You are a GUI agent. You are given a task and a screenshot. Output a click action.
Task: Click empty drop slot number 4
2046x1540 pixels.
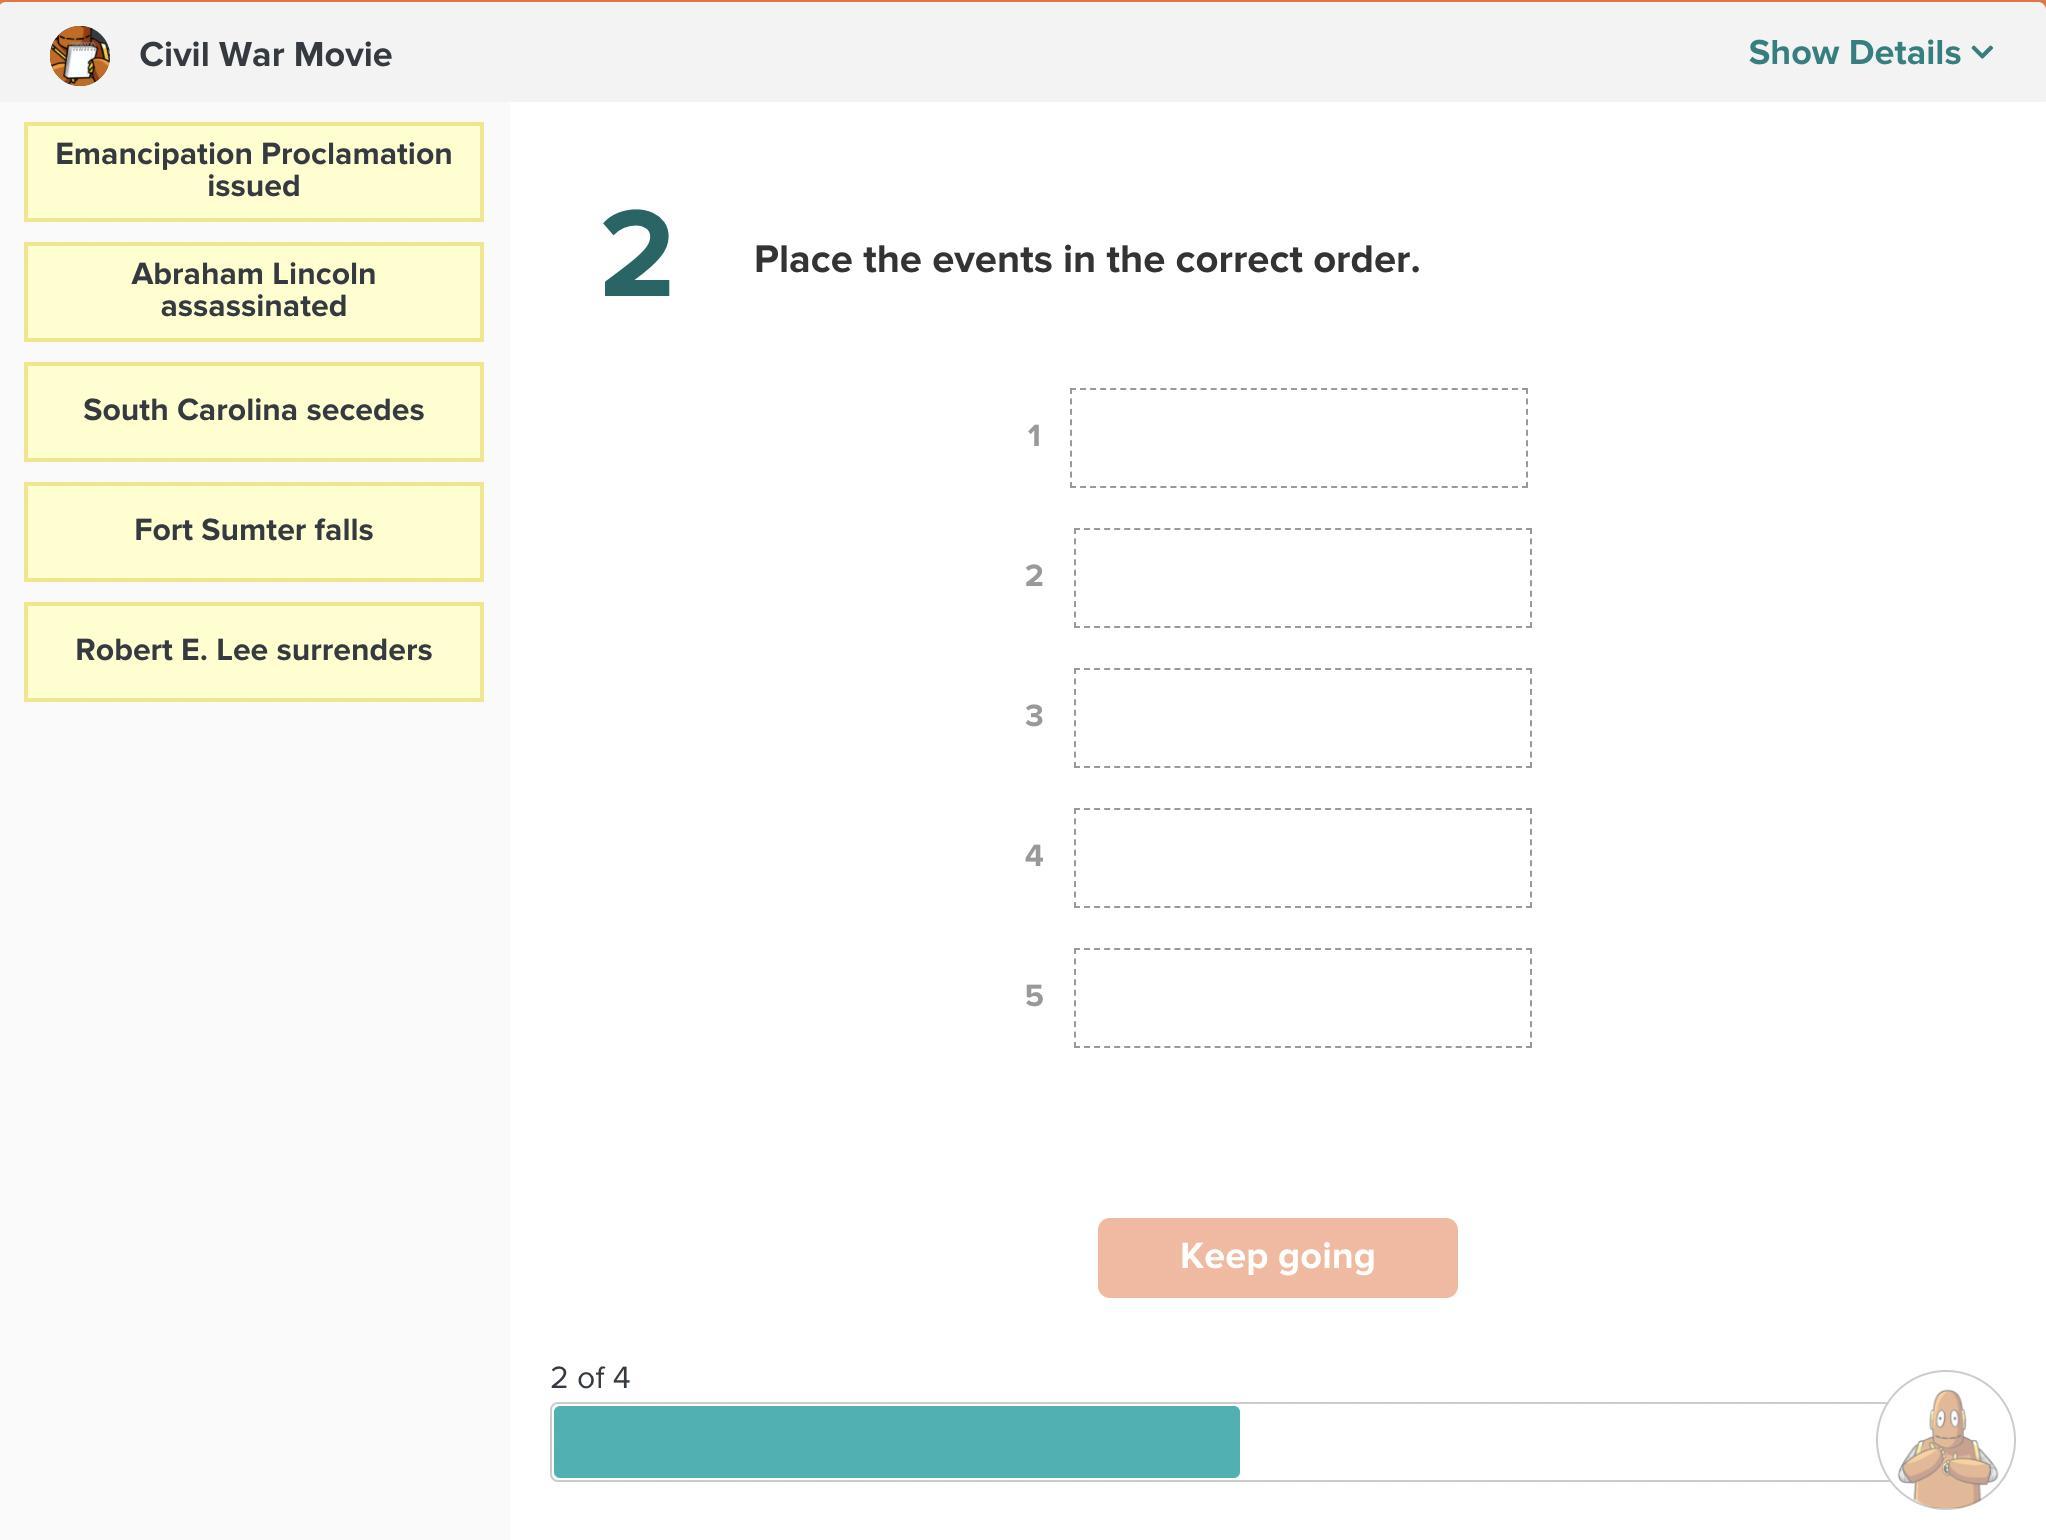[x=1302, y=858]
